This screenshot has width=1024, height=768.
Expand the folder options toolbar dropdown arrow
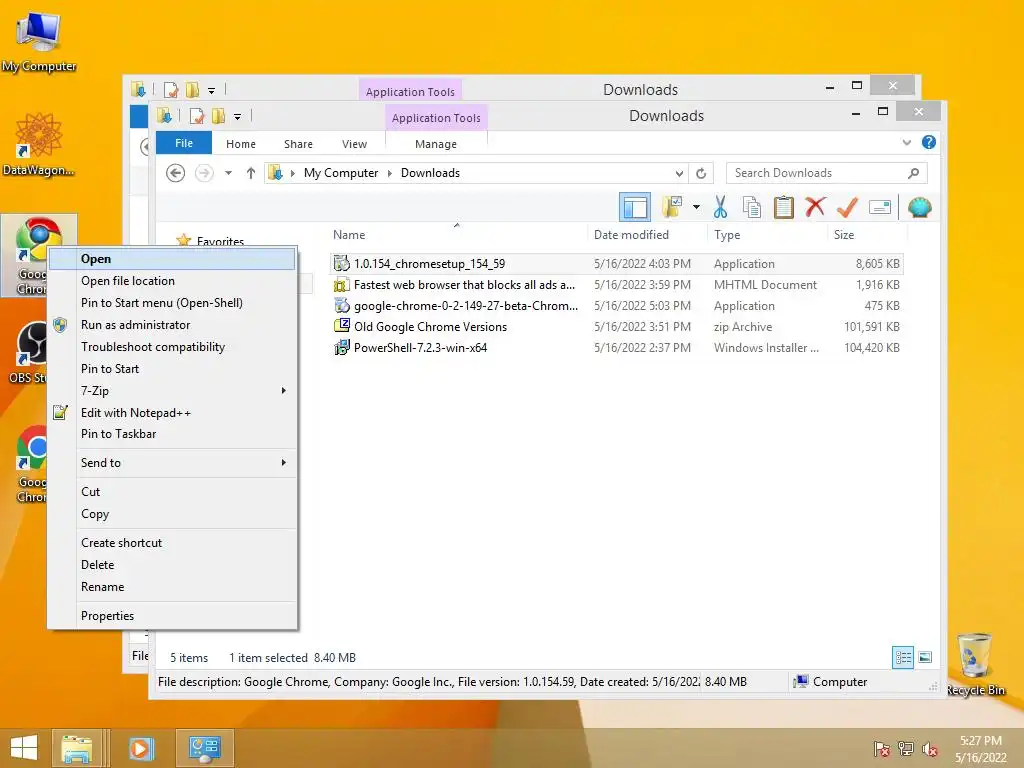tap(696, 208)
